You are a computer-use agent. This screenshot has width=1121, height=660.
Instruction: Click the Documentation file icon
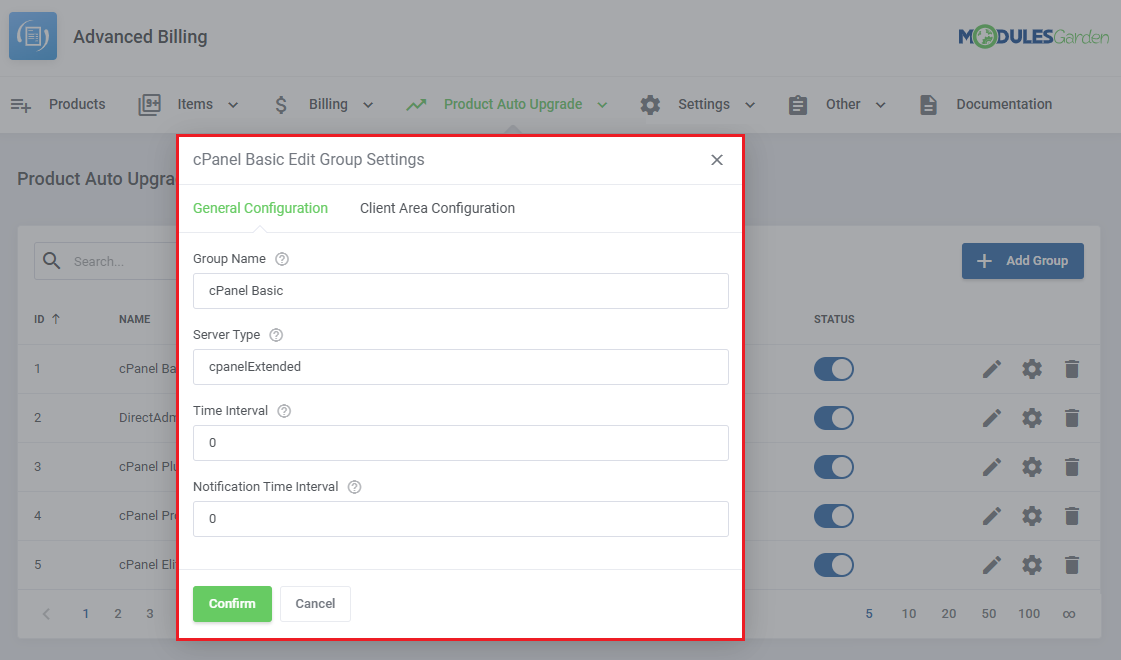[x=928, y=105]
